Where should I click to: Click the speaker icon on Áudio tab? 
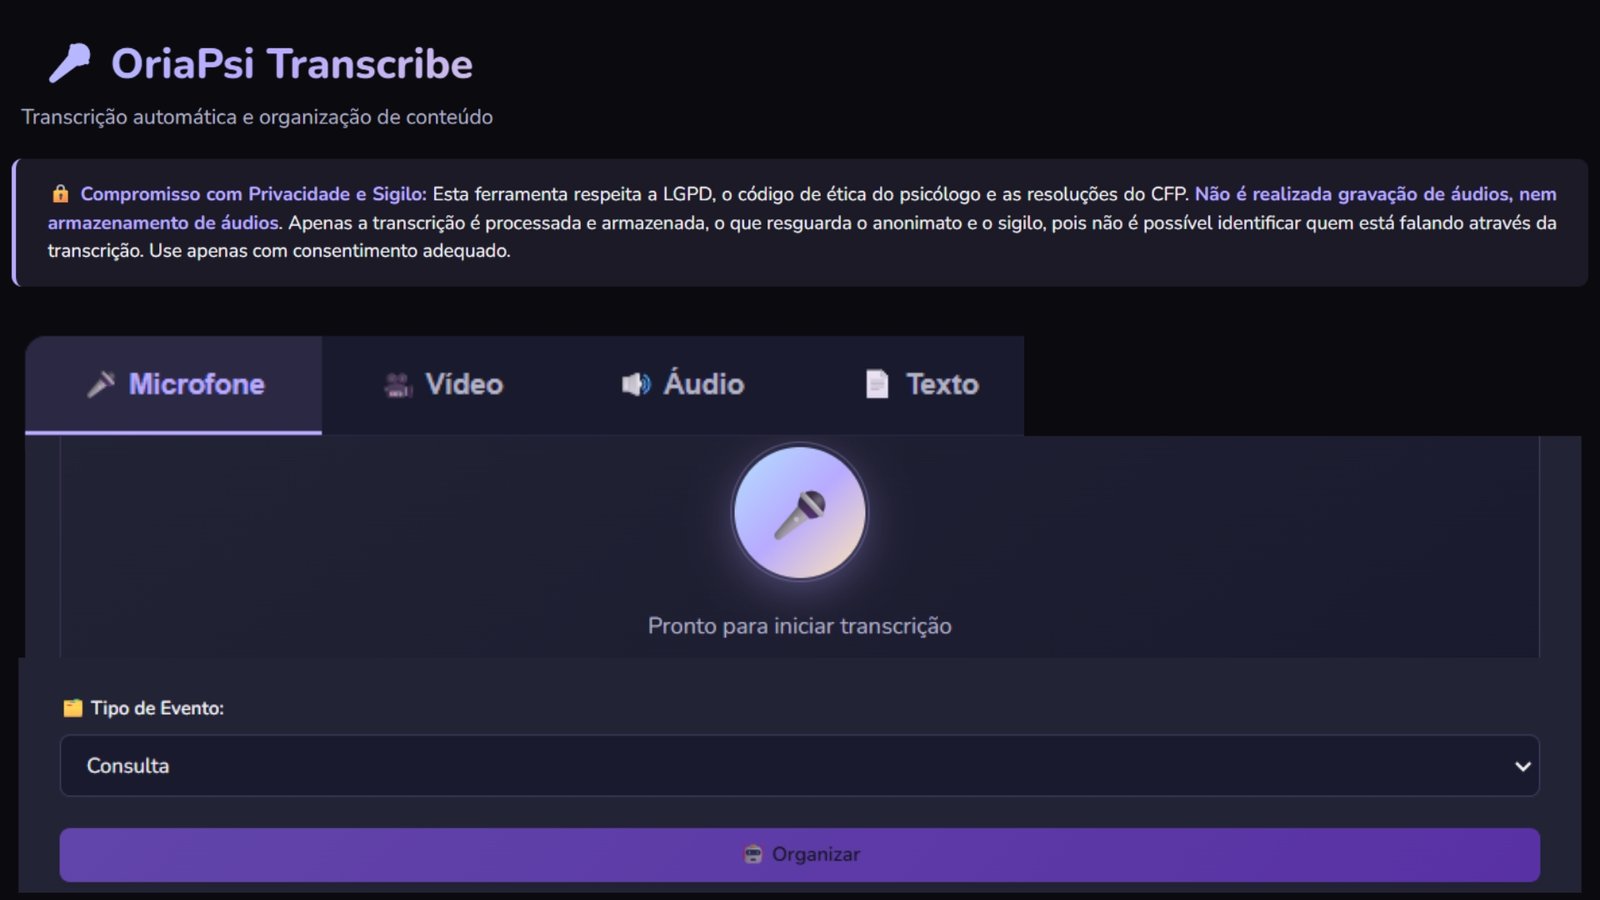tap(635, 384)
